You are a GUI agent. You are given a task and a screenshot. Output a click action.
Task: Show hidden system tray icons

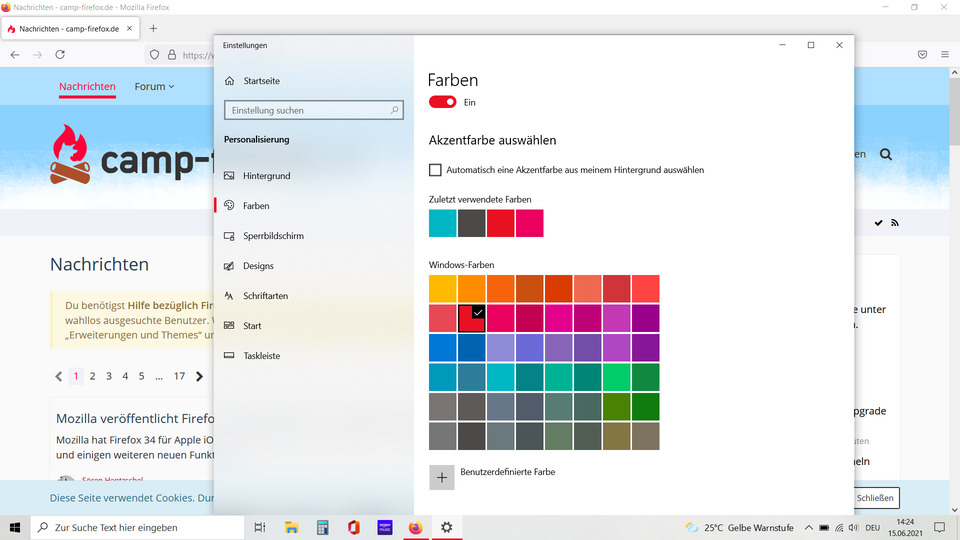coord(808,527)
